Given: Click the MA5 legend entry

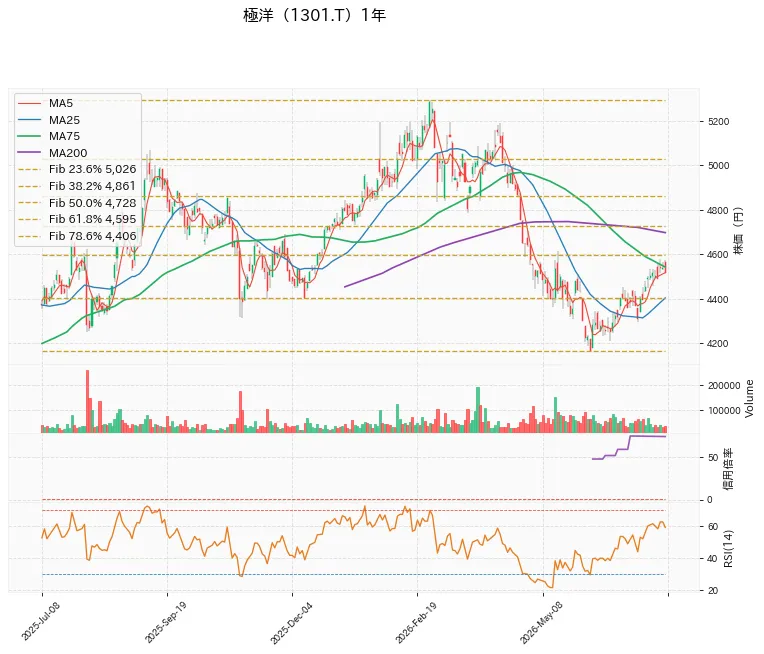Looking at the screenshot, I should click(x=45, y=103).
